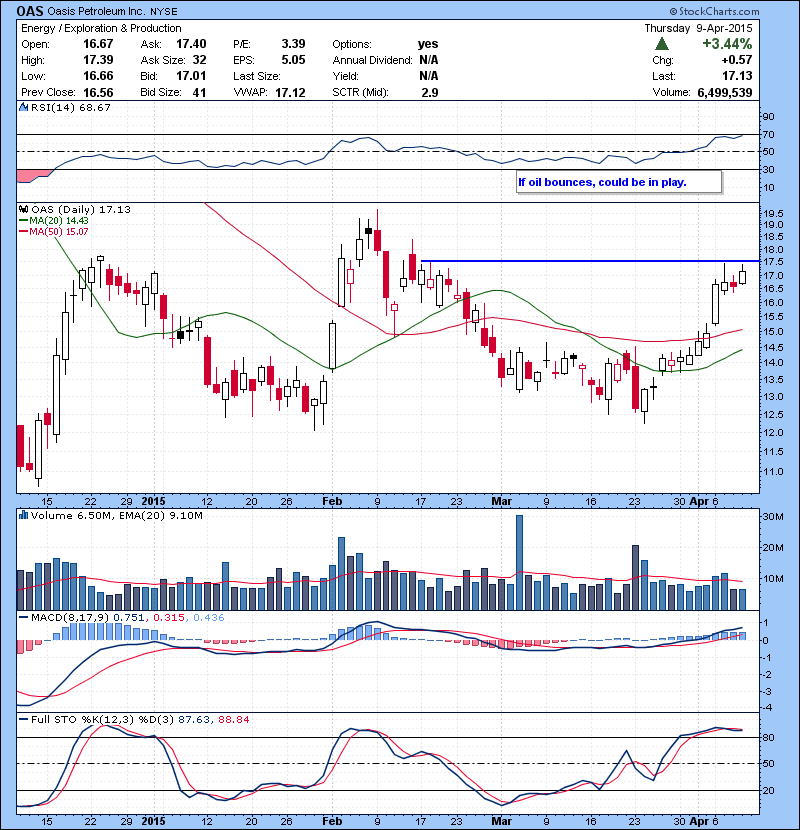Click the MACD(8,17,9) legend label
800x830 pixels.
click(x=70, y=617)
